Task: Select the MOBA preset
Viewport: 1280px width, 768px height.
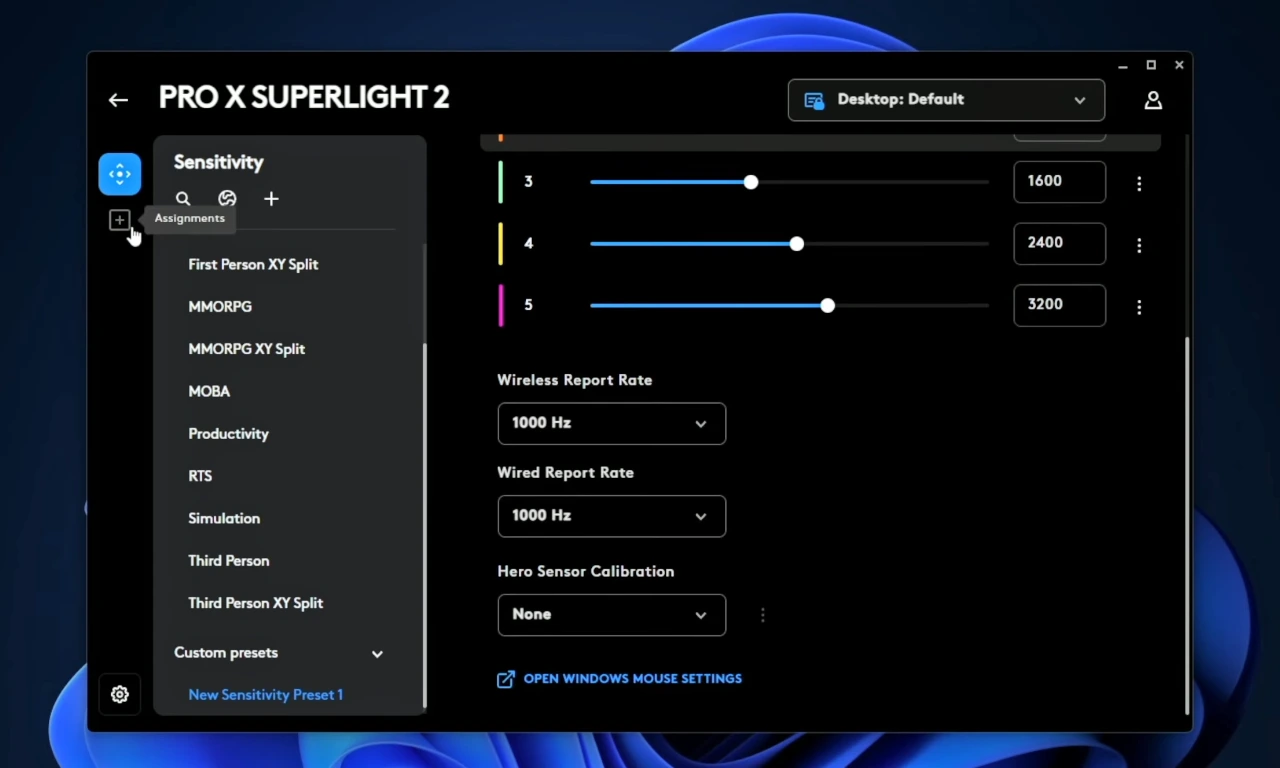Action: (x=209, y=391)
